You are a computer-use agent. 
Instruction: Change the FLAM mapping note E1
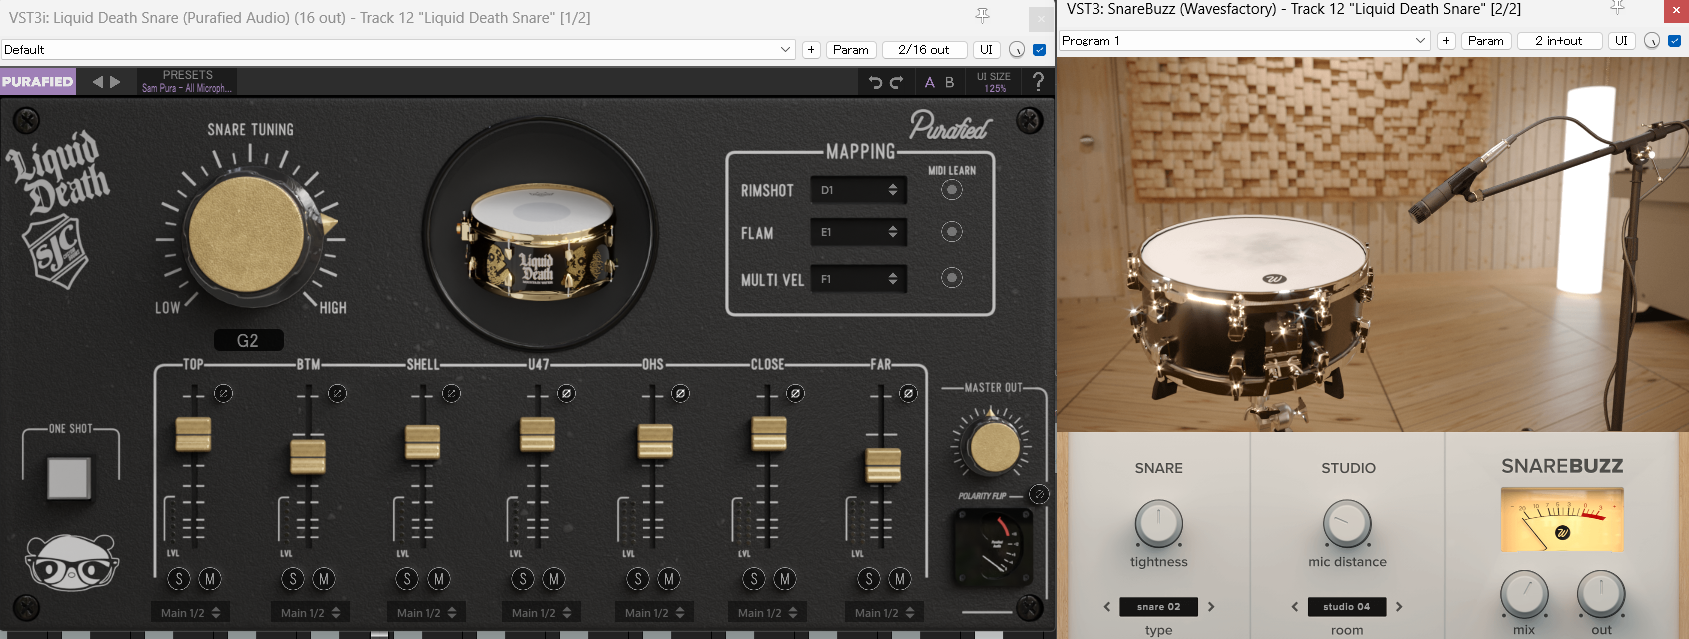tap(859, 232)
